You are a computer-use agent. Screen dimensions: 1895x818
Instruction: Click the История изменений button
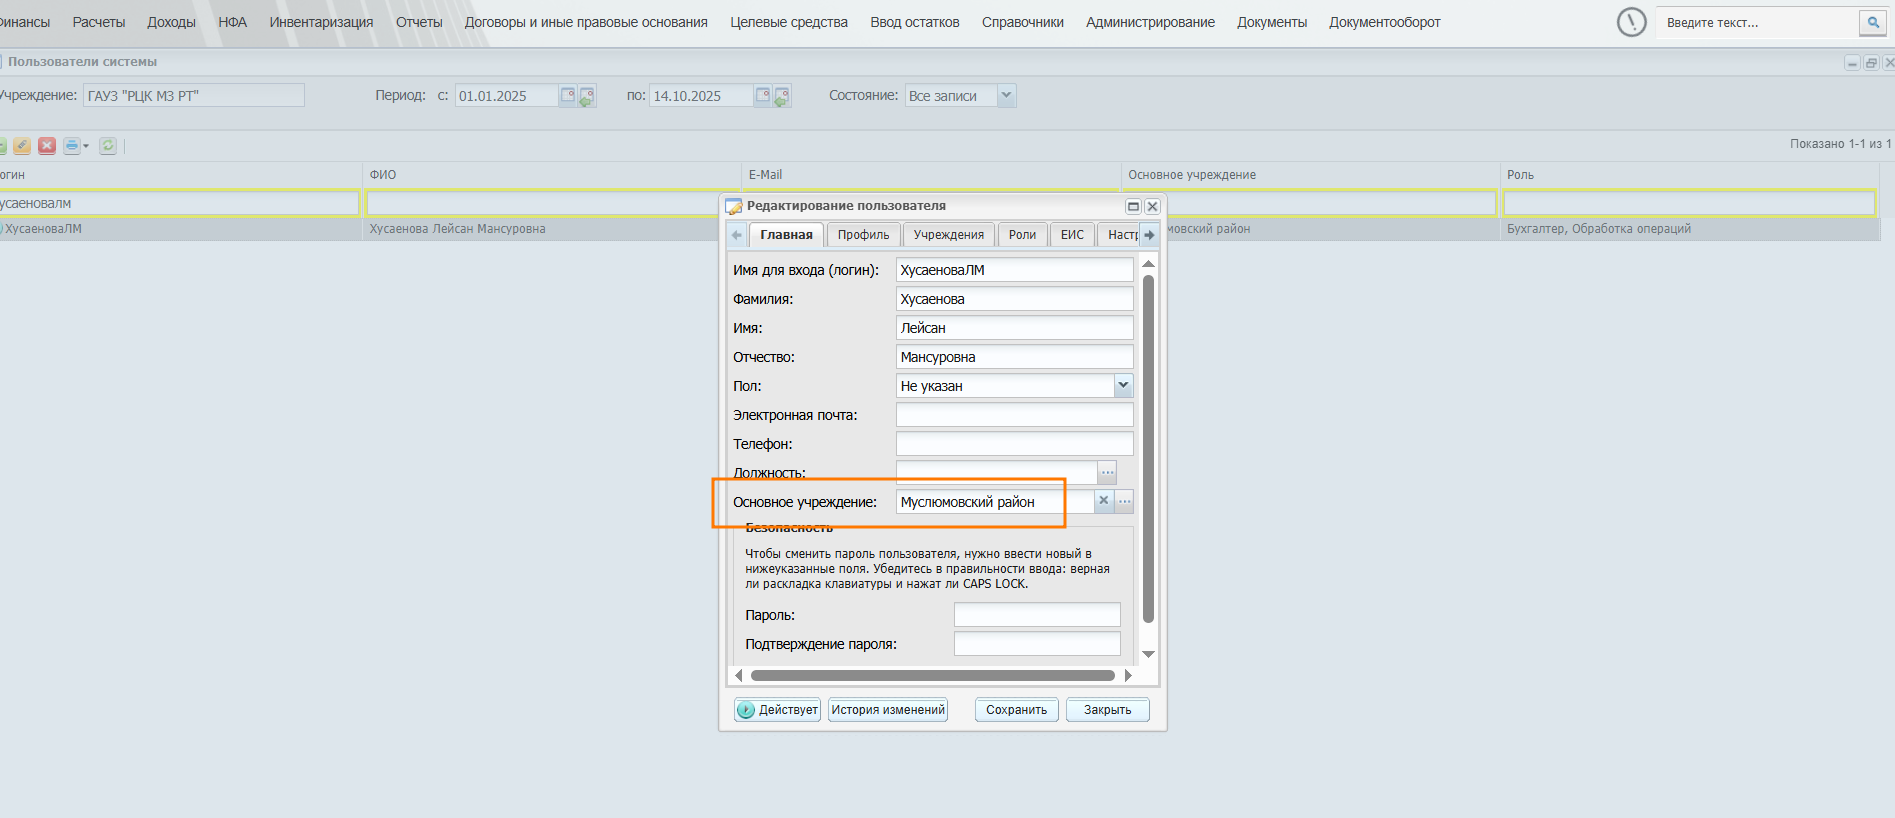click(x=888, y=710)
